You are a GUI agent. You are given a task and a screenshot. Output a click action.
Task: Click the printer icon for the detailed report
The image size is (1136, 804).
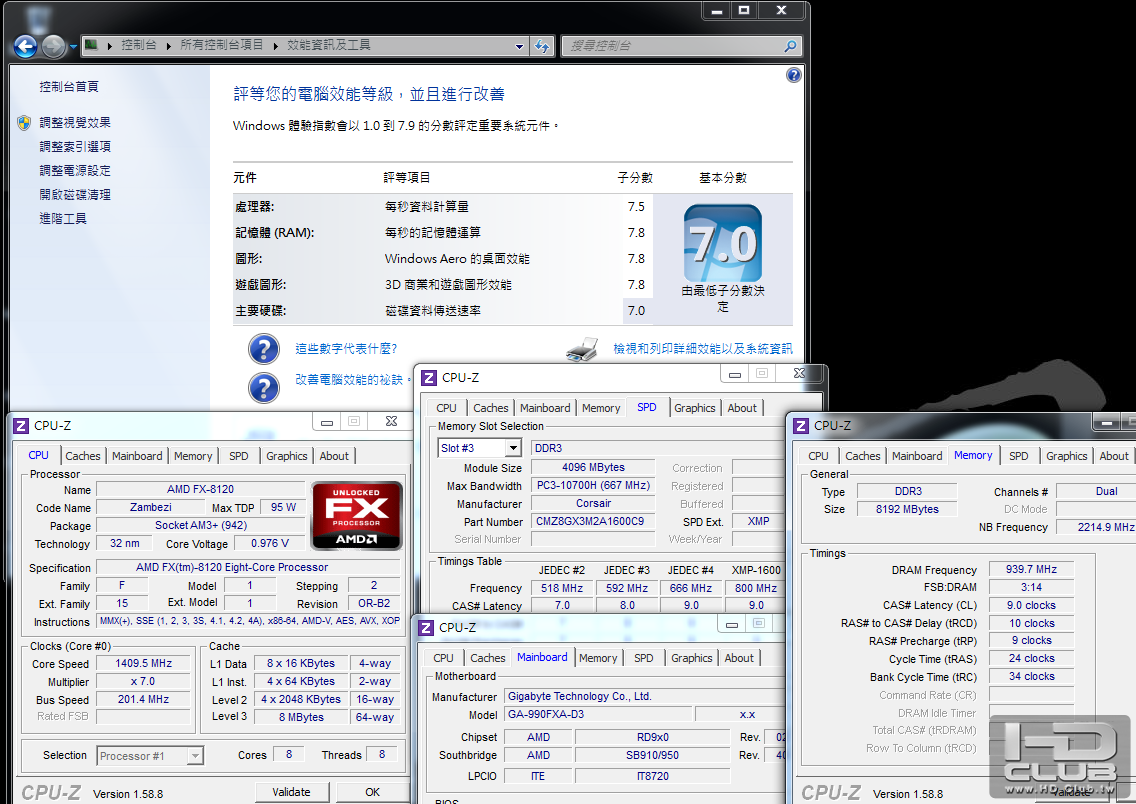click(x=582, y=348)
